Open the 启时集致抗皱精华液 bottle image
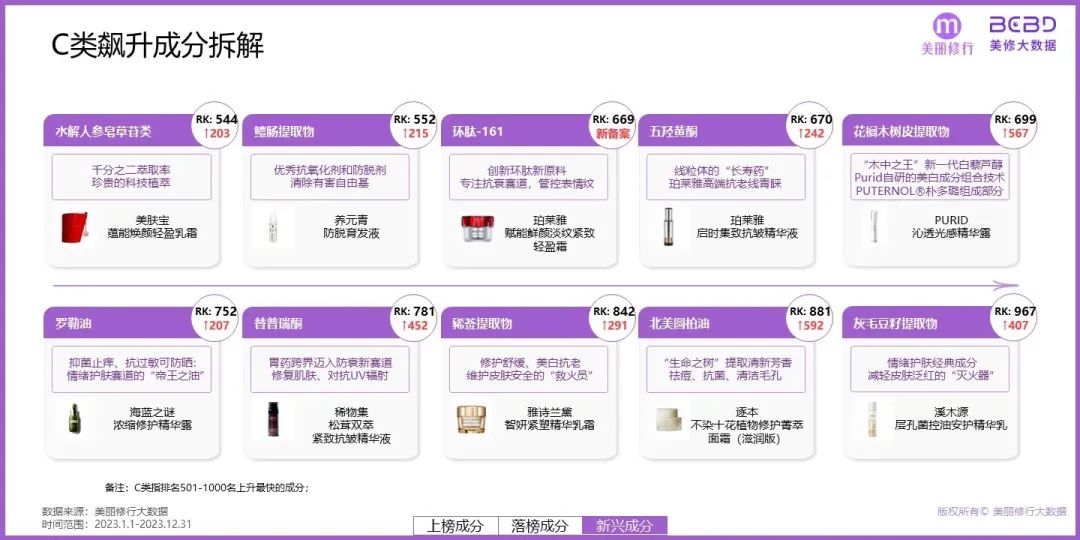Screen dimensions: 1080x540 [668, 227]
